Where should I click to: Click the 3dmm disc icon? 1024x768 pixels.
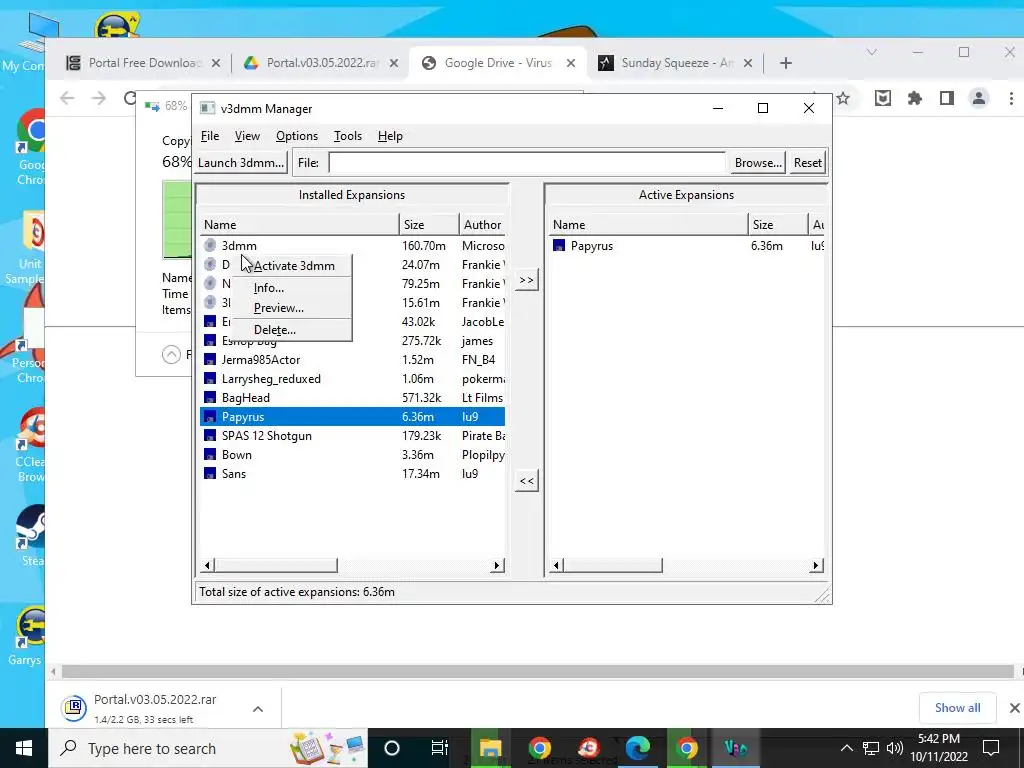[210, 246]
